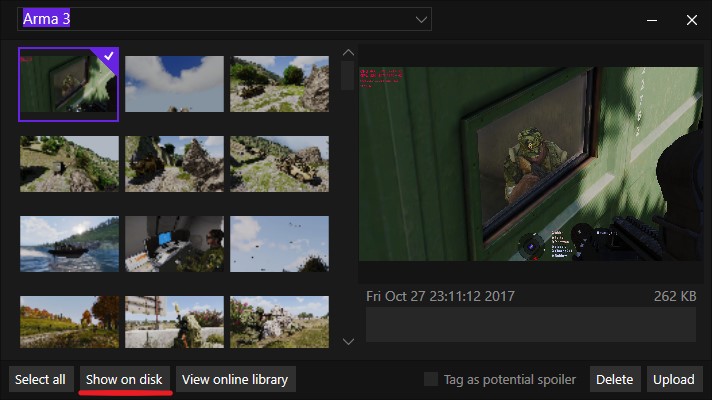Viewport: 712px width, 400px height.
Task: Open View online library
Action: [235, 379]
